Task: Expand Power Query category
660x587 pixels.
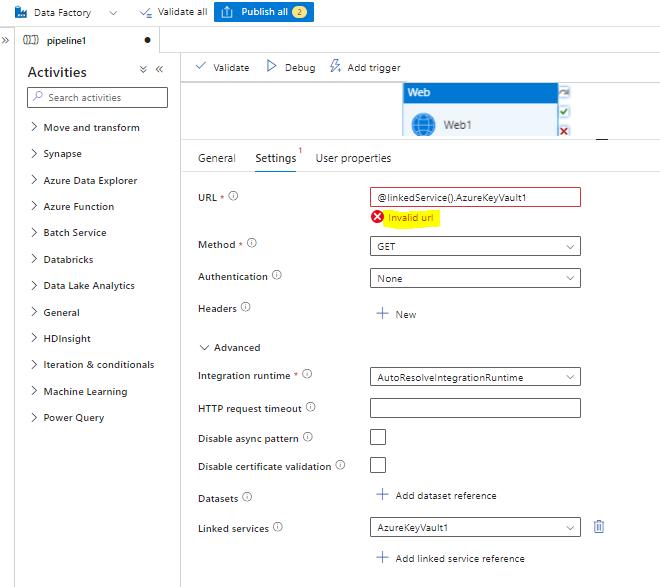Action: 67,417
